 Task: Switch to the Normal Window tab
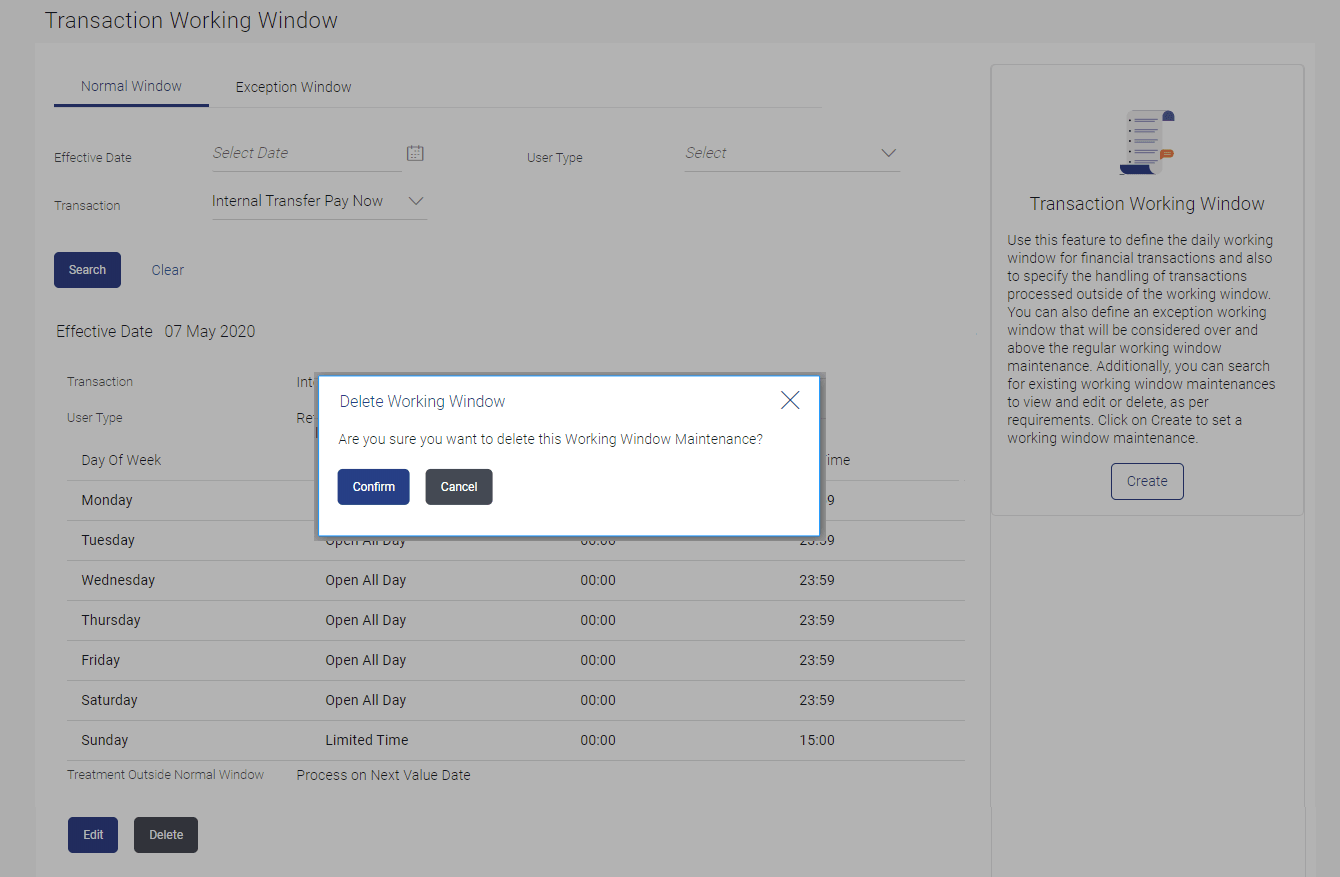[x=131, y=87]
